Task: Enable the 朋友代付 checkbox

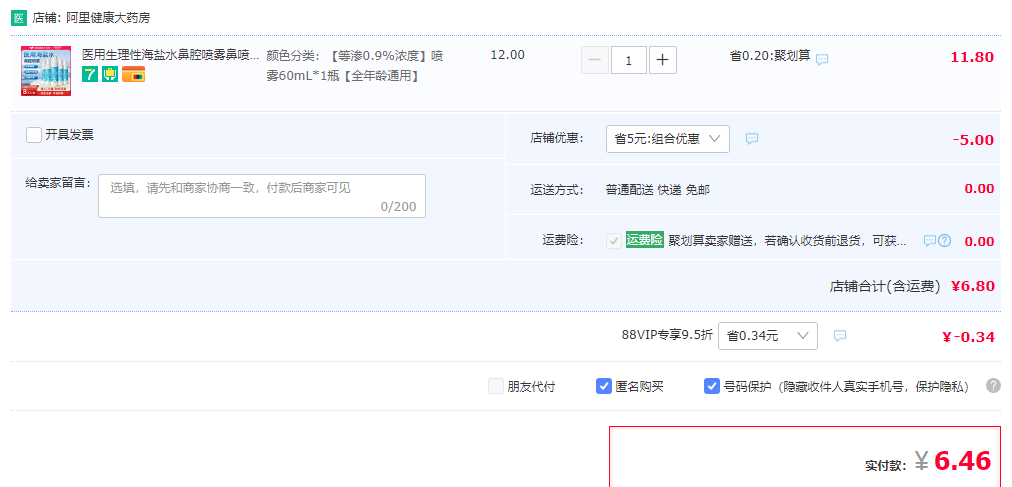Action: (x=496, y=386)
